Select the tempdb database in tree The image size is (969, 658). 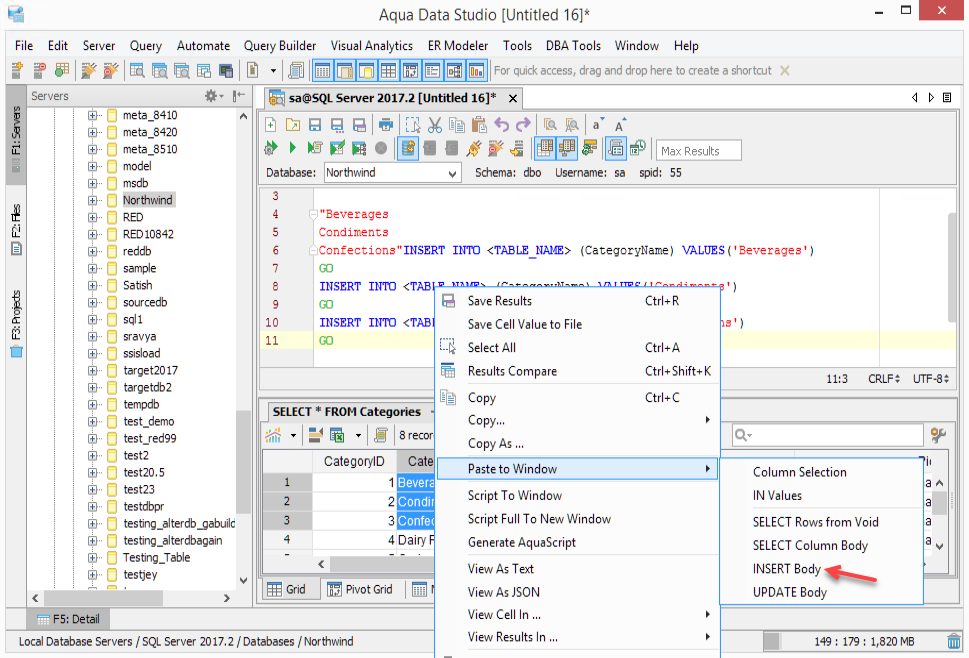point(141,404)
